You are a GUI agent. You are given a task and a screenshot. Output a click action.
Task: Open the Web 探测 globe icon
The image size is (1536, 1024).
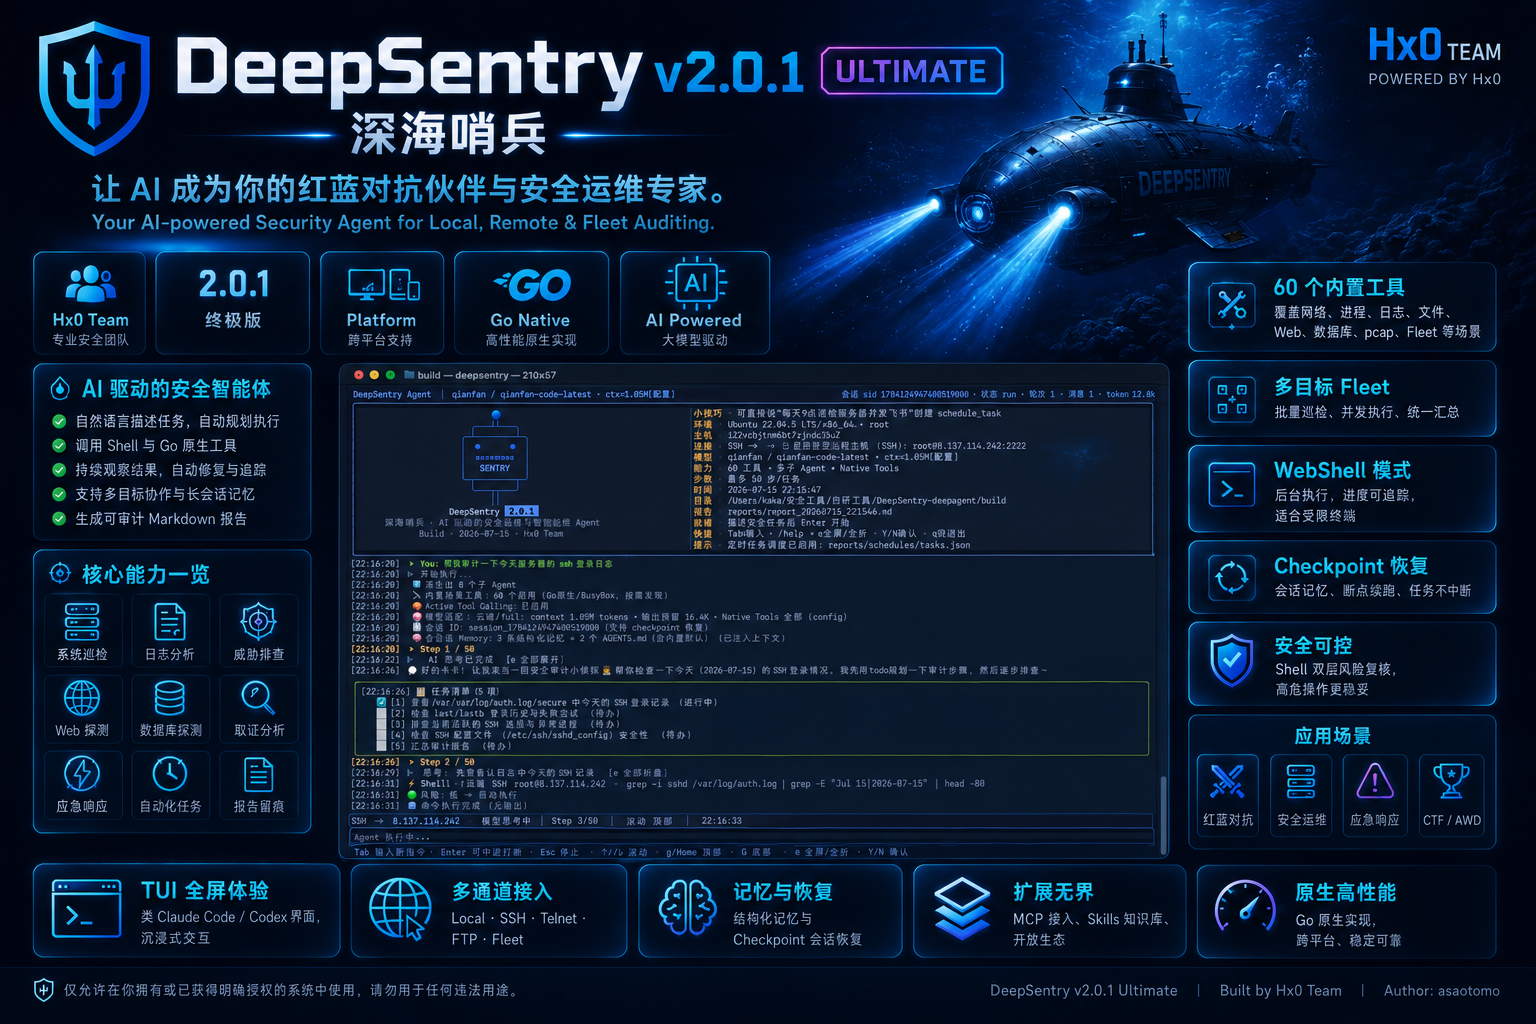click(x=82, y=698)
